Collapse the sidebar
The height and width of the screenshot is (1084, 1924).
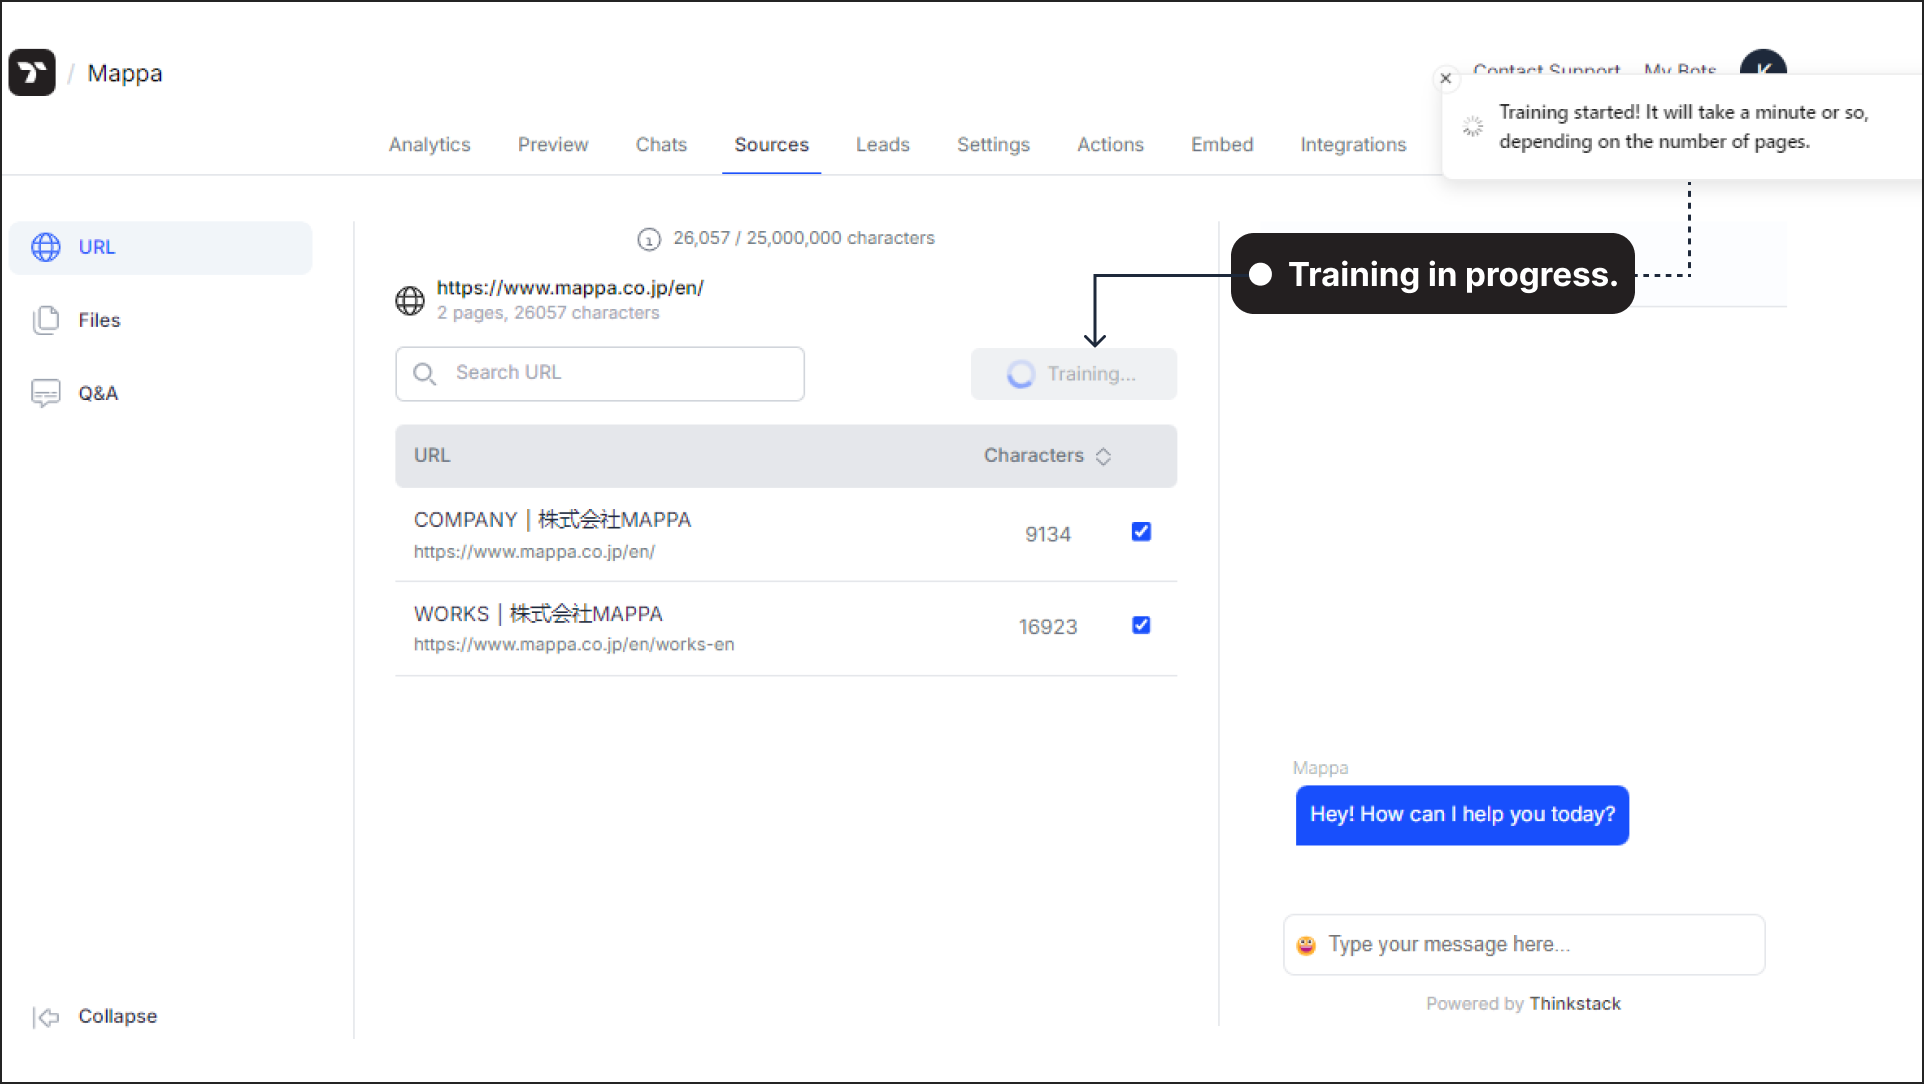[96, 1016]
